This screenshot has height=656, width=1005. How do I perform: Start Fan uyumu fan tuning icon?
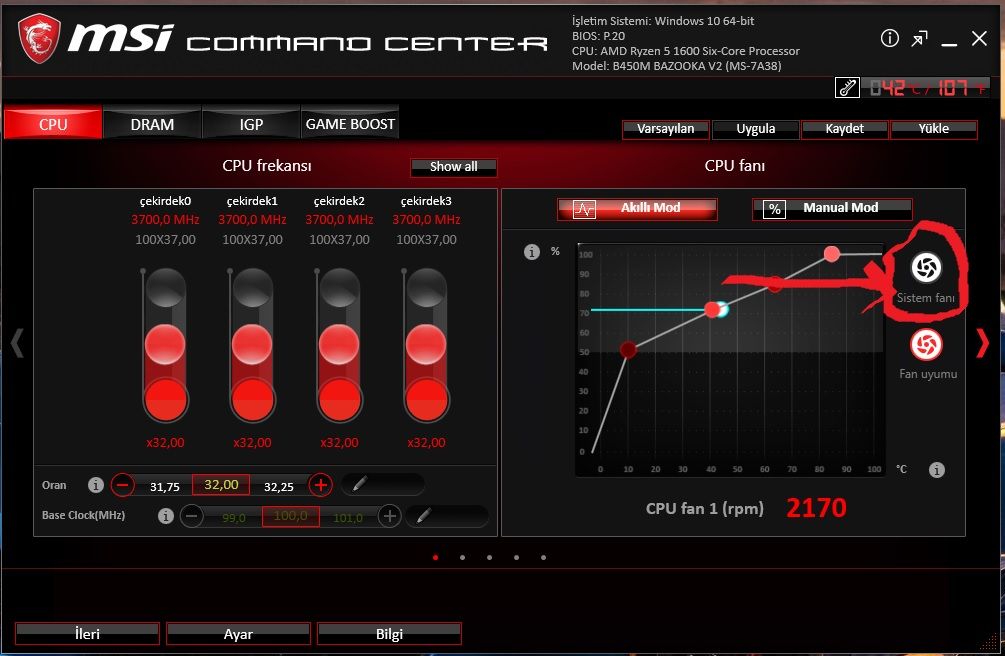pyautogui.click(x=926, y=345)
